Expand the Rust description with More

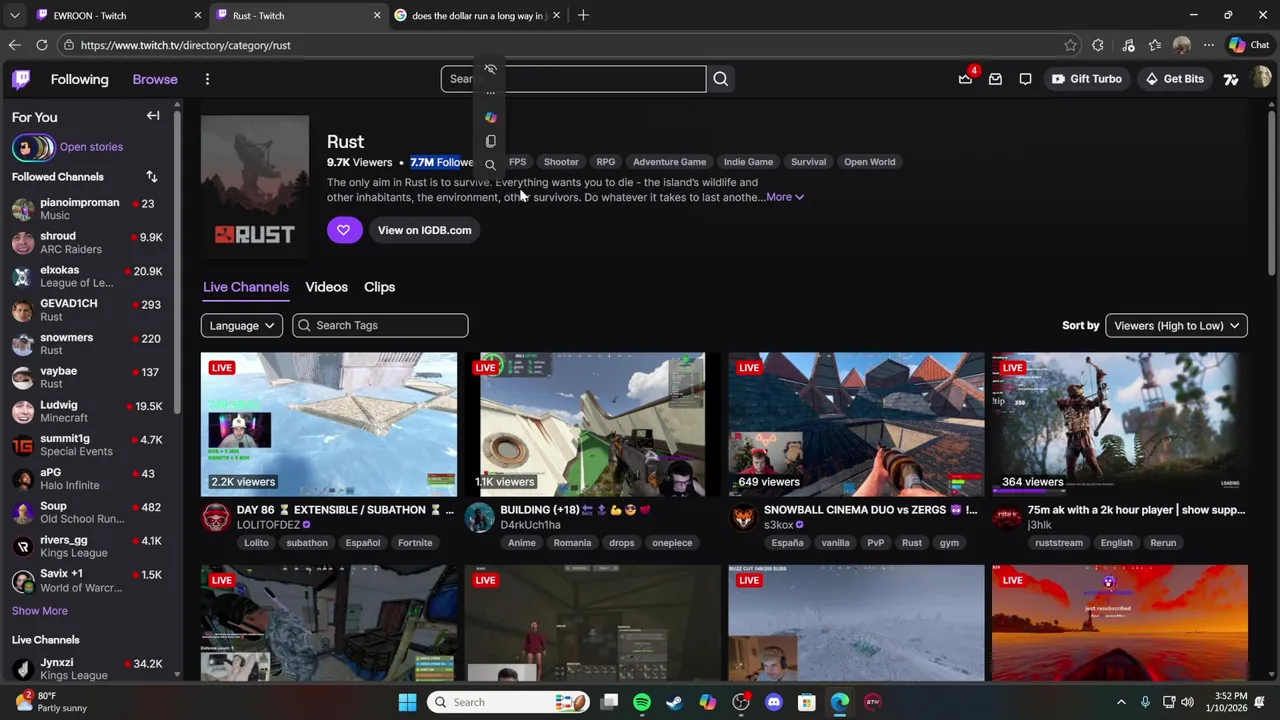click(785, 197)
